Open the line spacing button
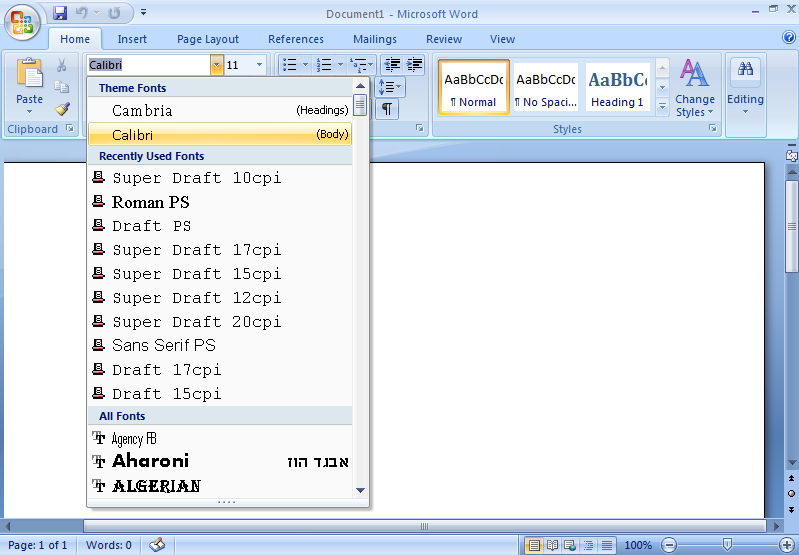 click(390, 87)
